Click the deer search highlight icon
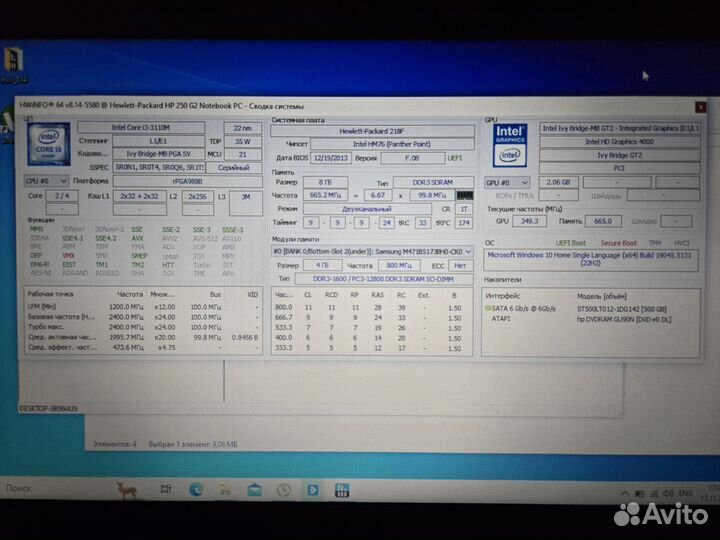The width and height of the screenshot is (720, 540). (127, 490)
